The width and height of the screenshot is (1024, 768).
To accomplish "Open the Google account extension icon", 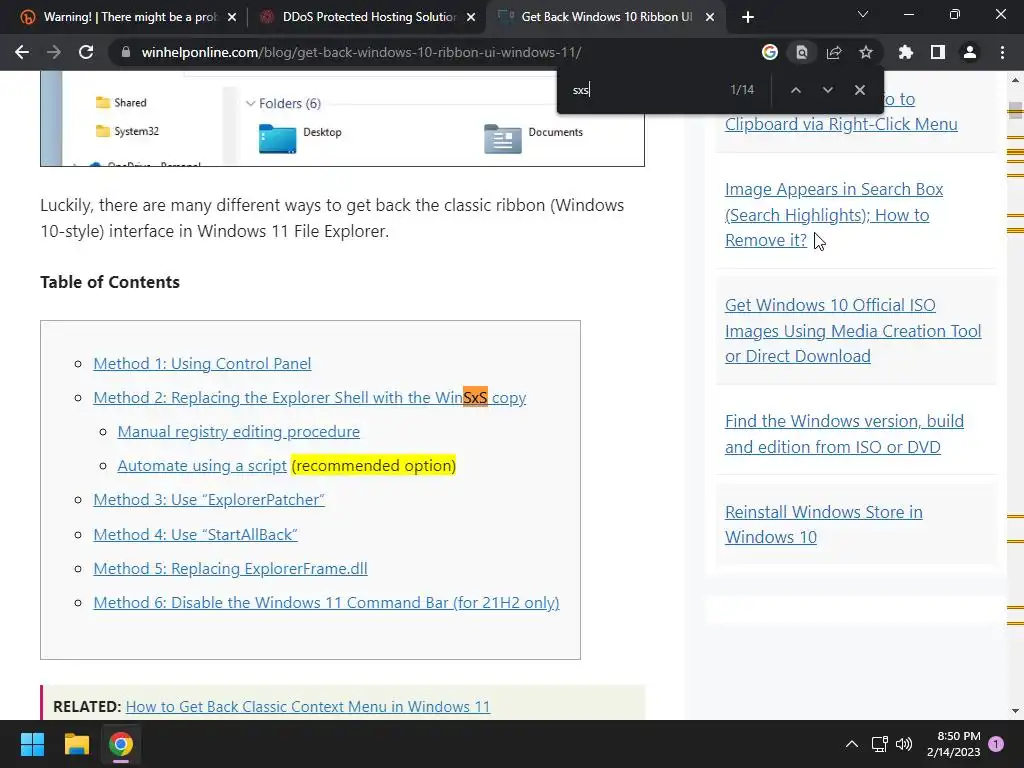I will coord(770,52).
